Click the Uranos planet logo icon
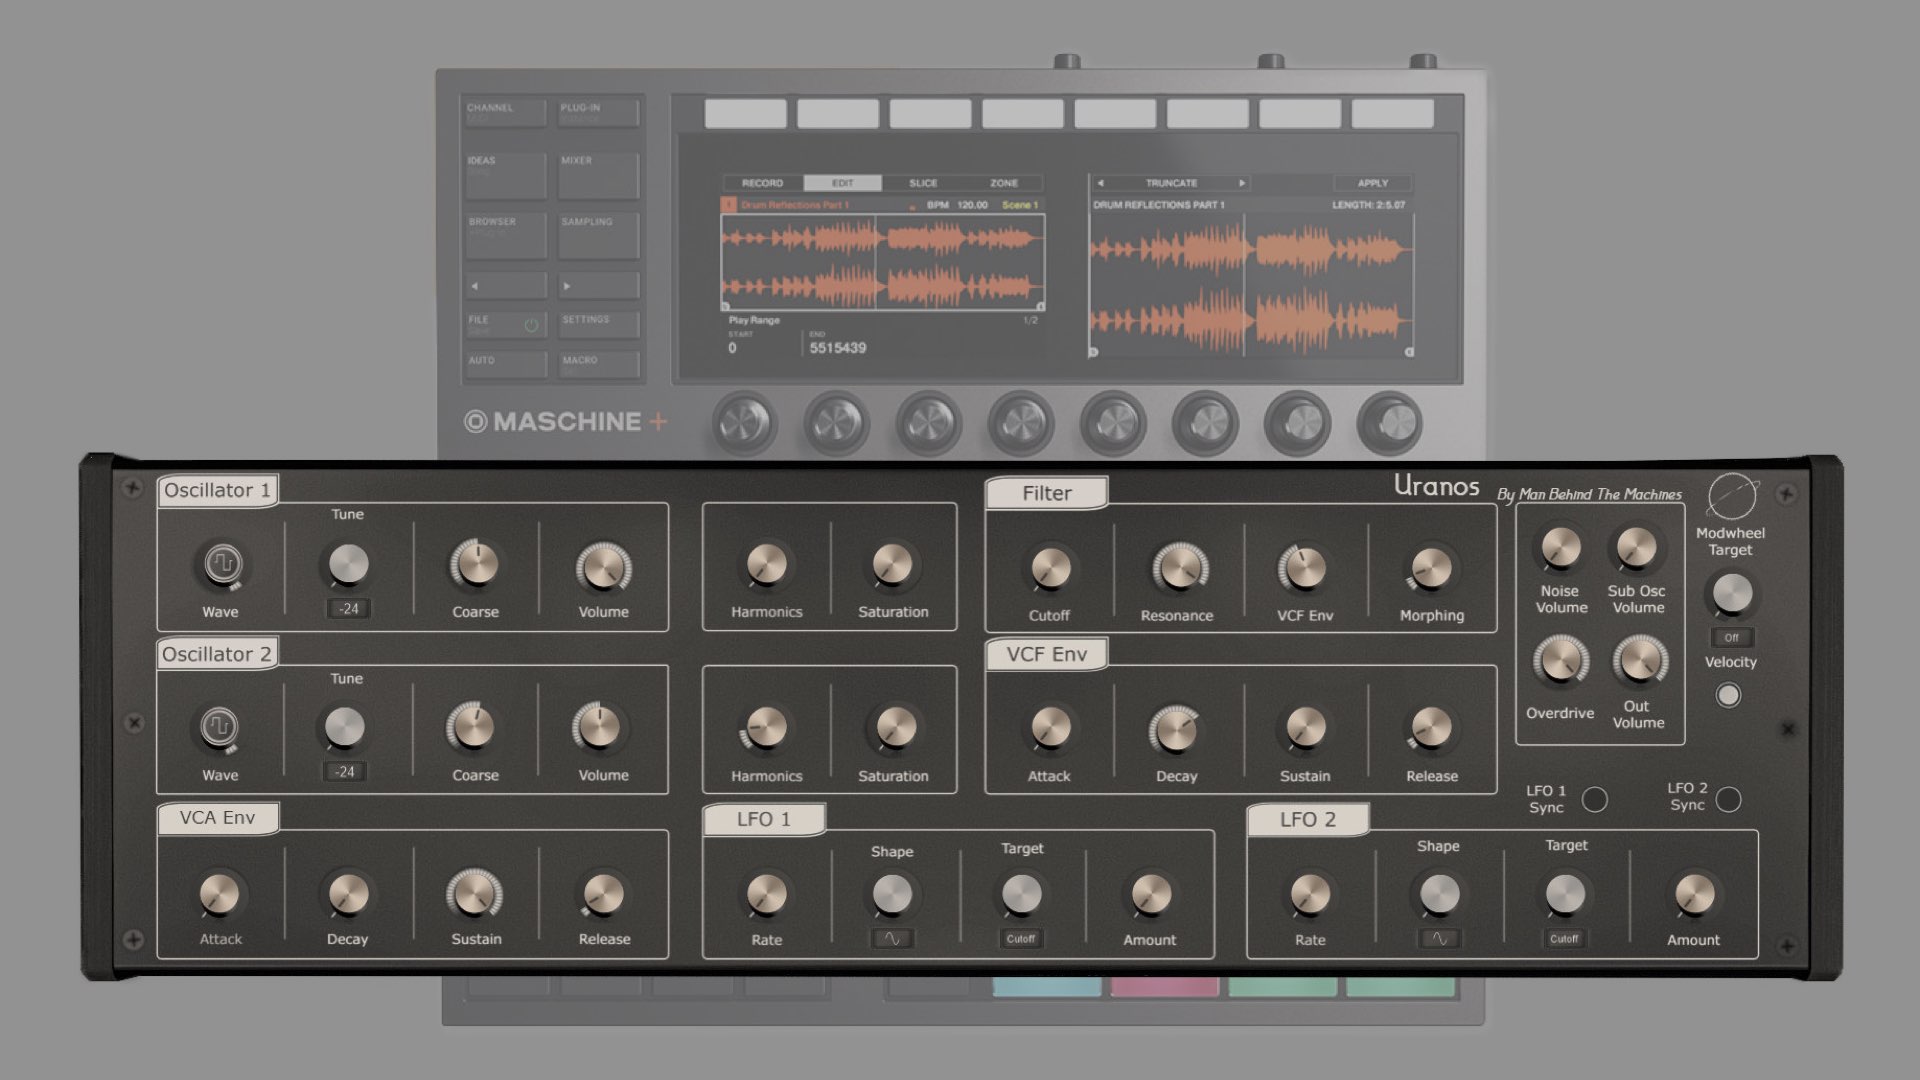The height and width of the screenshot is (1080, 1920). 1731,495
